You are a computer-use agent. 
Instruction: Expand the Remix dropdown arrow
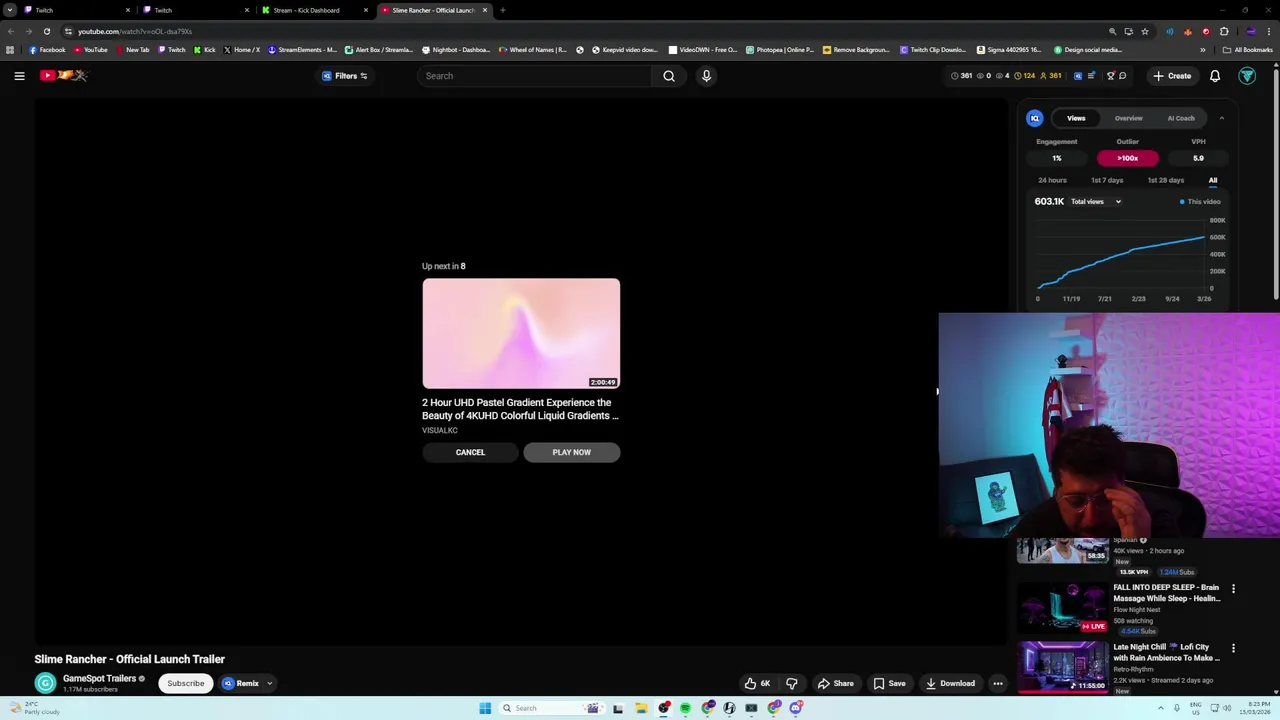(269, 683)
